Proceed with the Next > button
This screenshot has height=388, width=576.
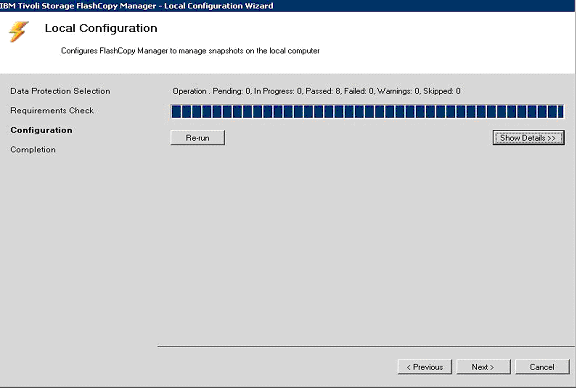point(483,367)
